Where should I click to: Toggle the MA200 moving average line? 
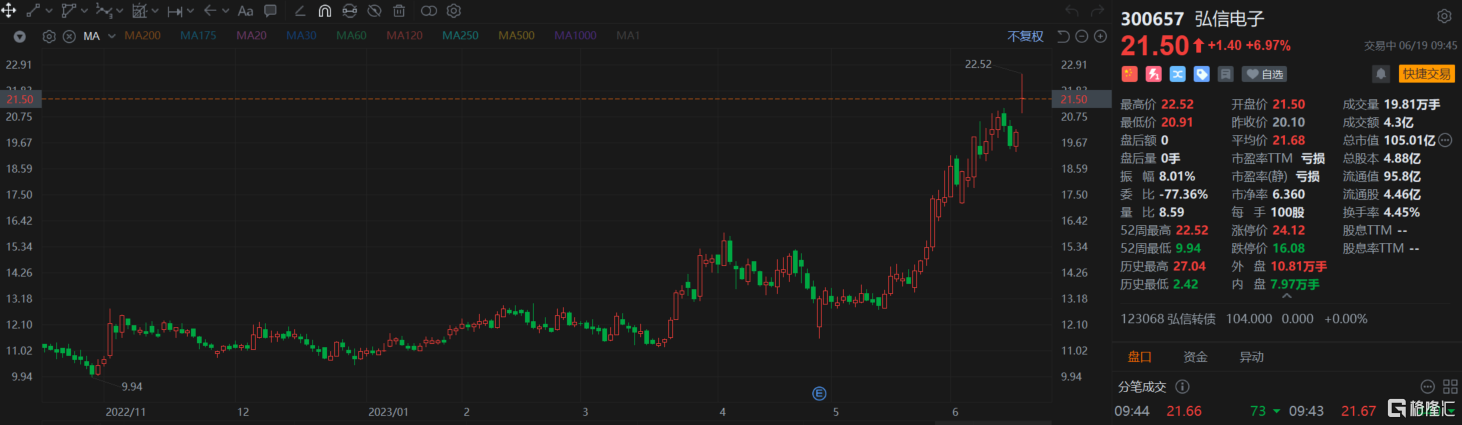[x=143, y=36]
